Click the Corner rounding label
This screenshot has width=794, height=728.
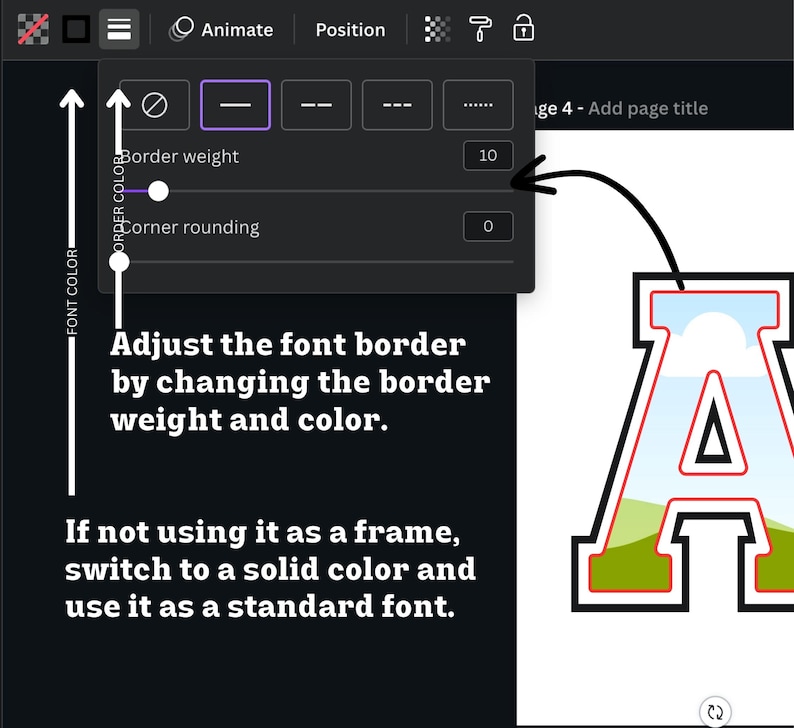[x=190, y=227]
